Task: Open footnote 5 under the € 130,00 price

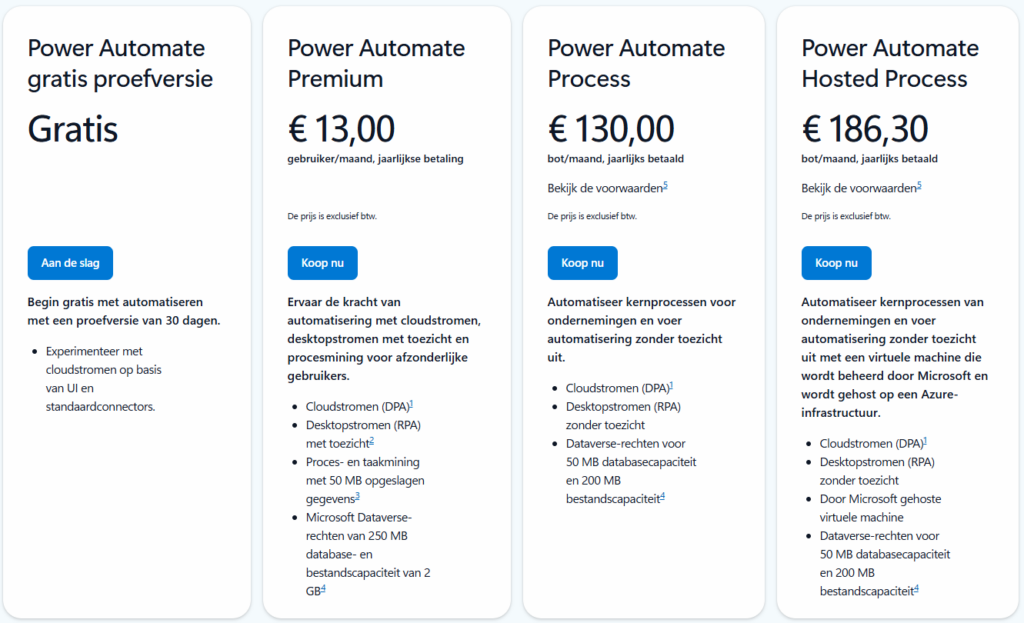Action: pos(665,186)
